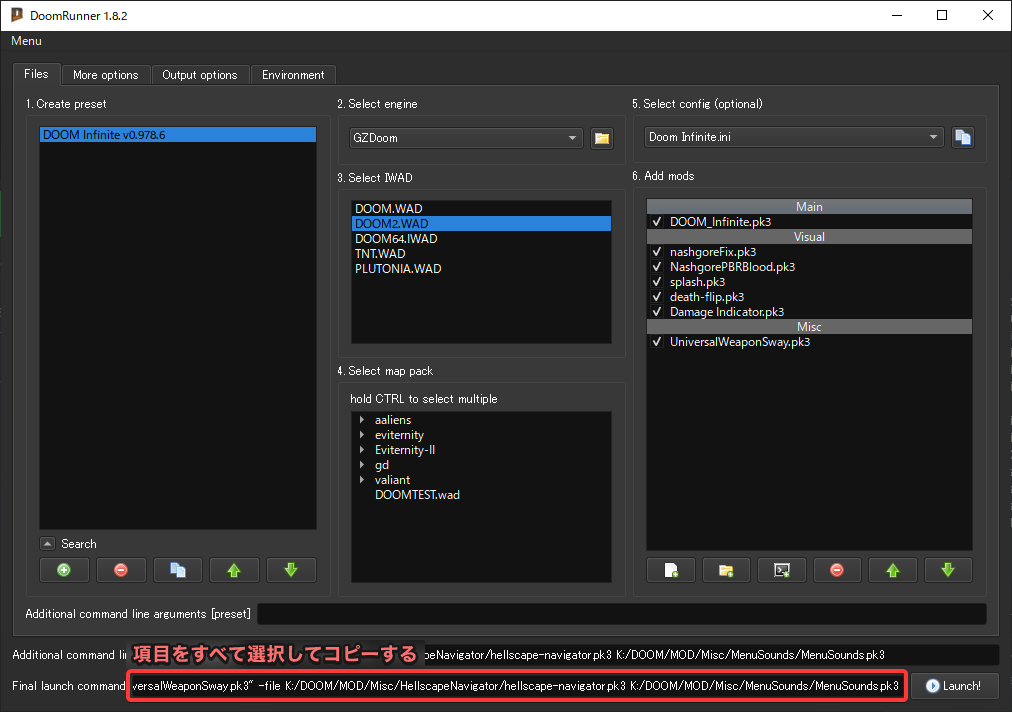The image size is (1012, 712).
Task: Switch to the More options tab
Action: [106, 75]
